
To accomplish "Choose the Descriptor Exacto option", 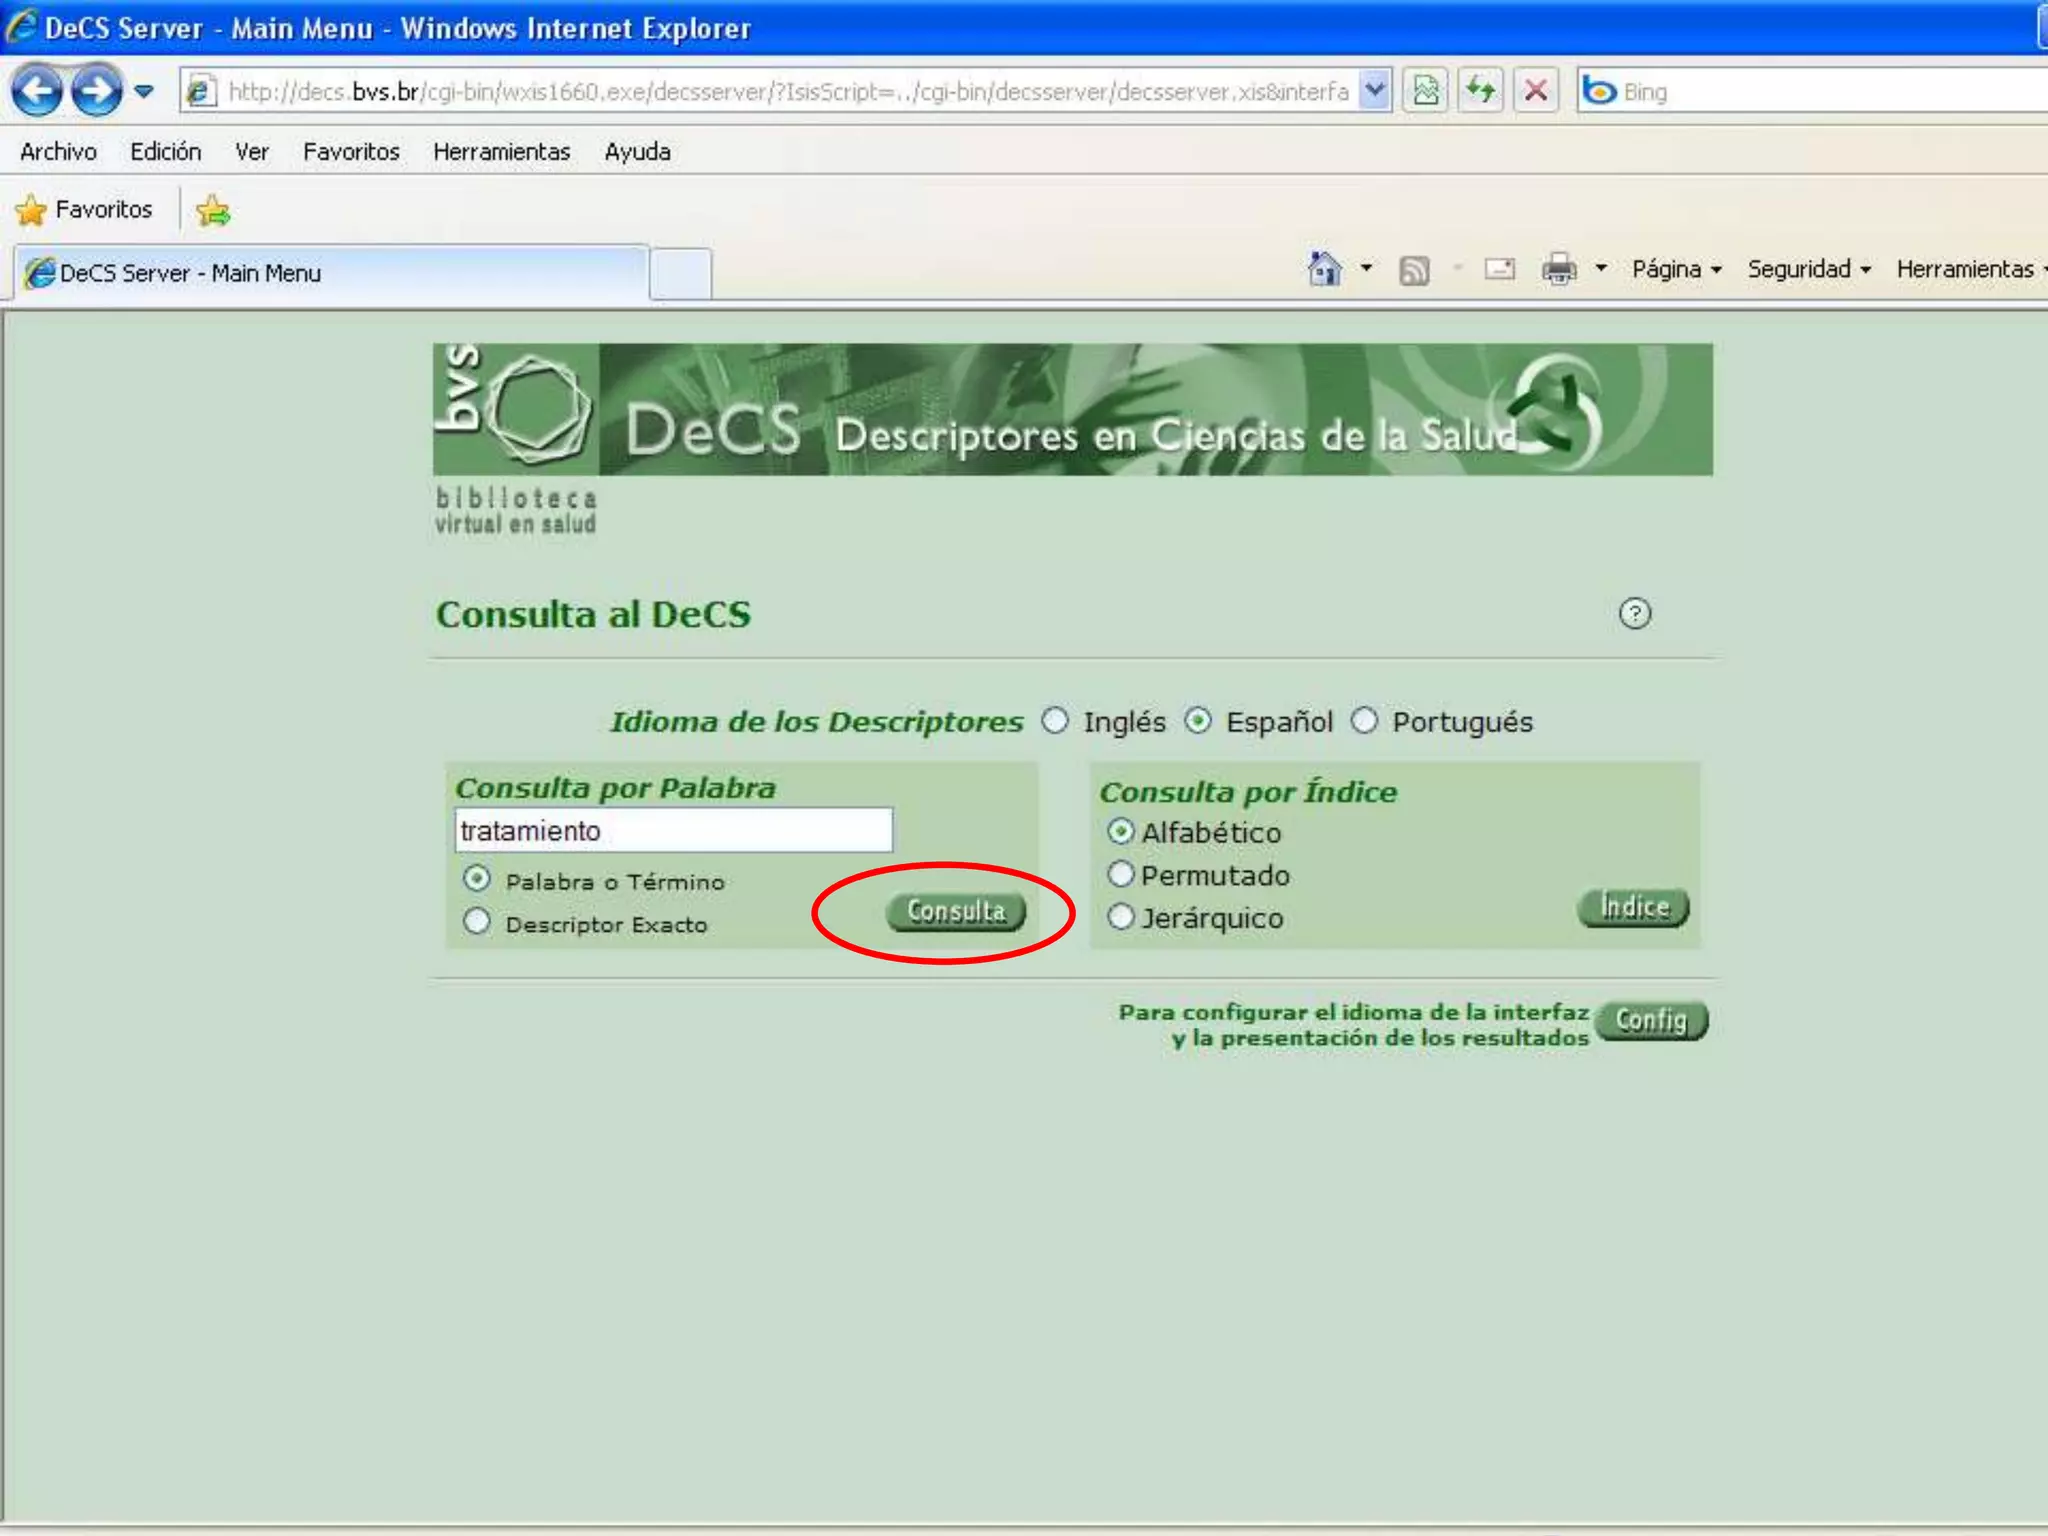I will [x=477, y=921].
